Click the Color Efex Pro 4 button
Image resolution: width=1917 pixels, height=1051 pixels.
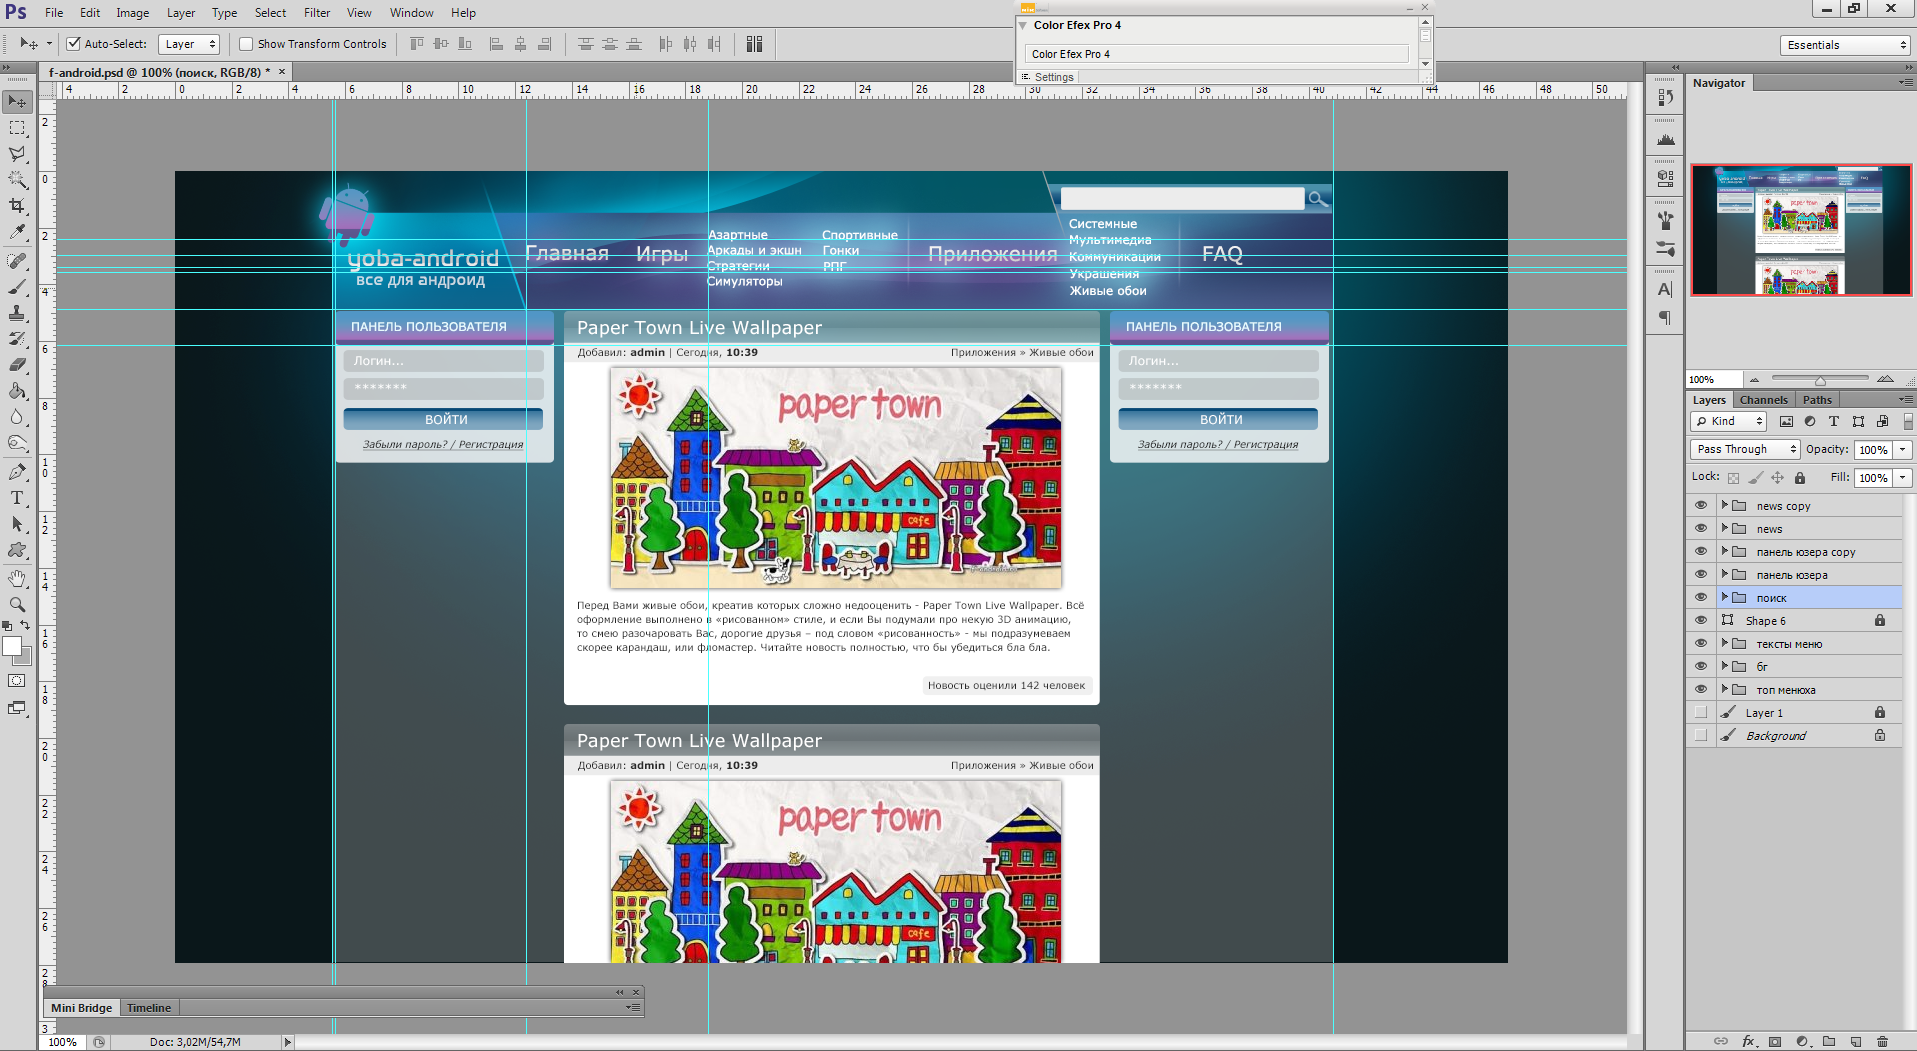pyautogui.click(x=1216, y=54)
